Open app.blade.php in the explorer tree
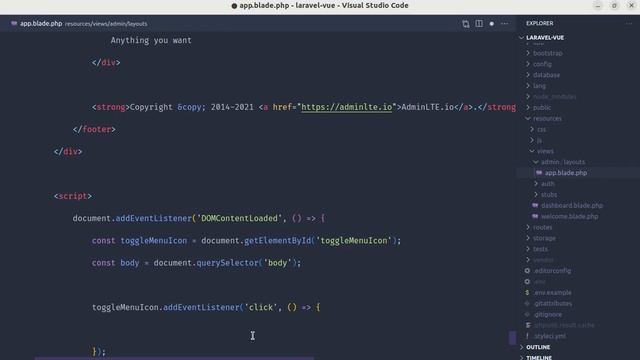Screen dimensions: 640x360 point(566,173)
